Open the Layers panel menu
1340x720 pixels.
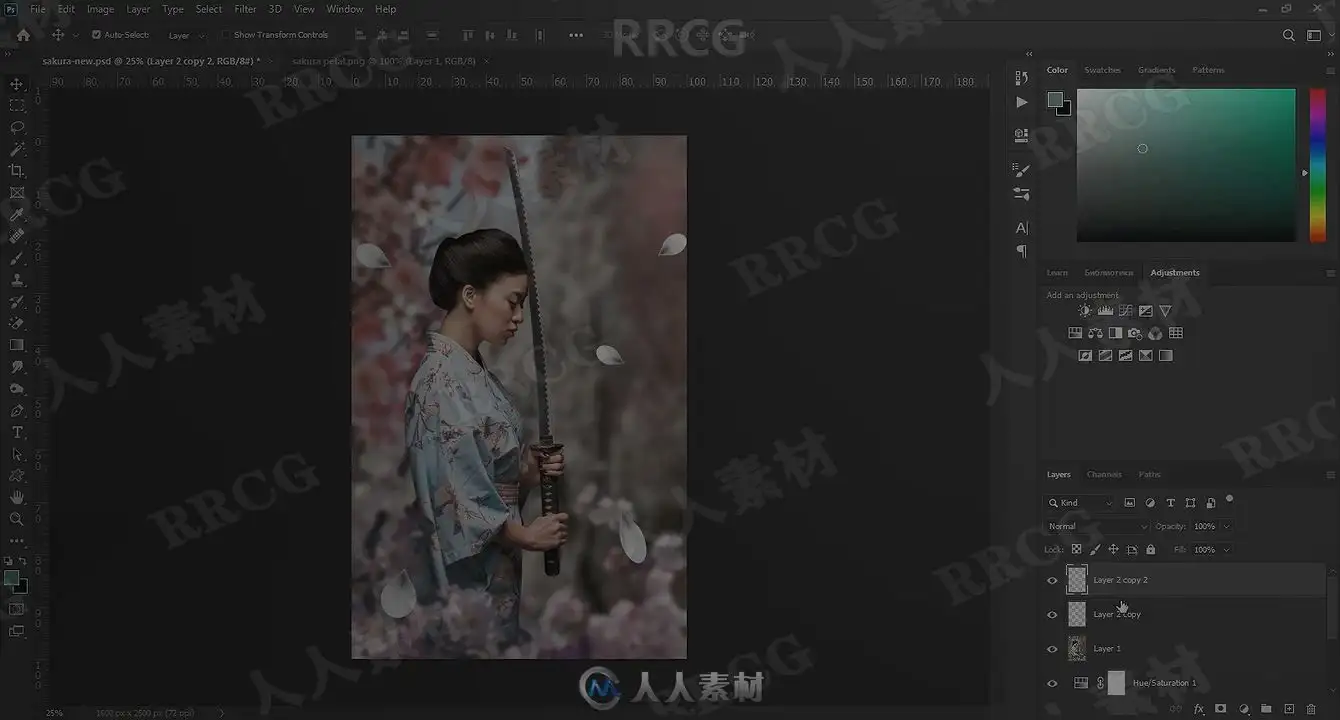pos(1330,475)
